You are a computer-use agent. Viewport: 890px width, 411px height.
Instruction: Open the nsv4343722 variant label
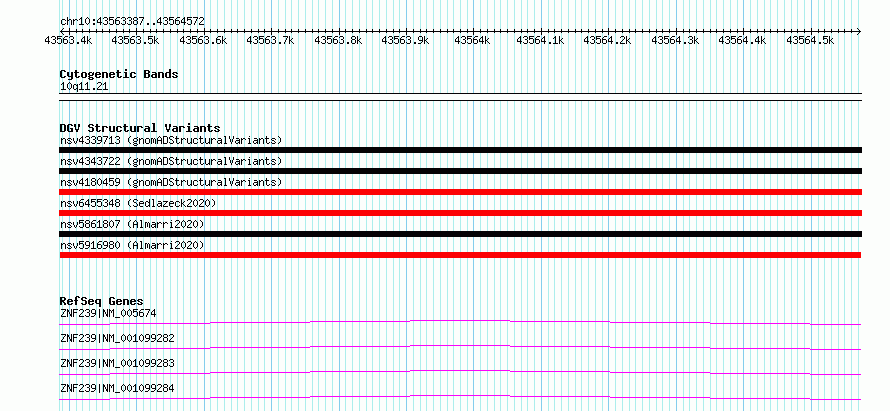point(171,161)
